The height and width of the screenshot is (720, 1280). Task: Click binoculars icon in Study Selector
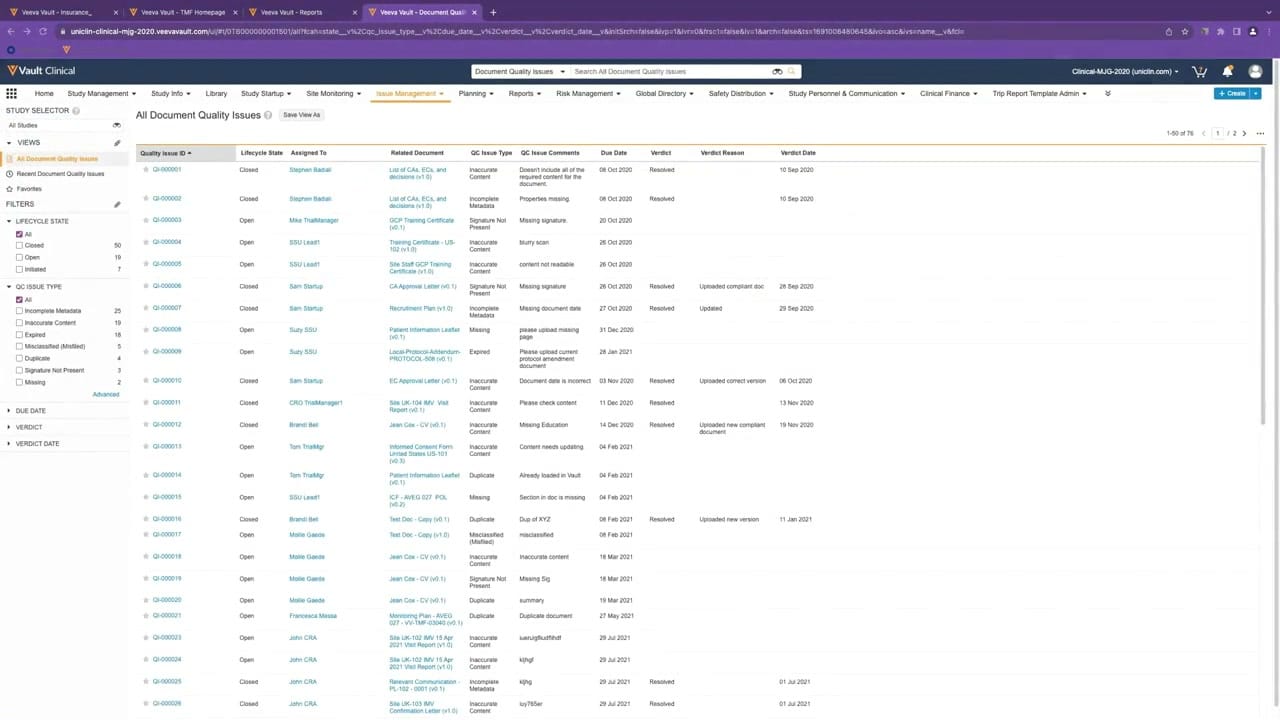[116, 126]
